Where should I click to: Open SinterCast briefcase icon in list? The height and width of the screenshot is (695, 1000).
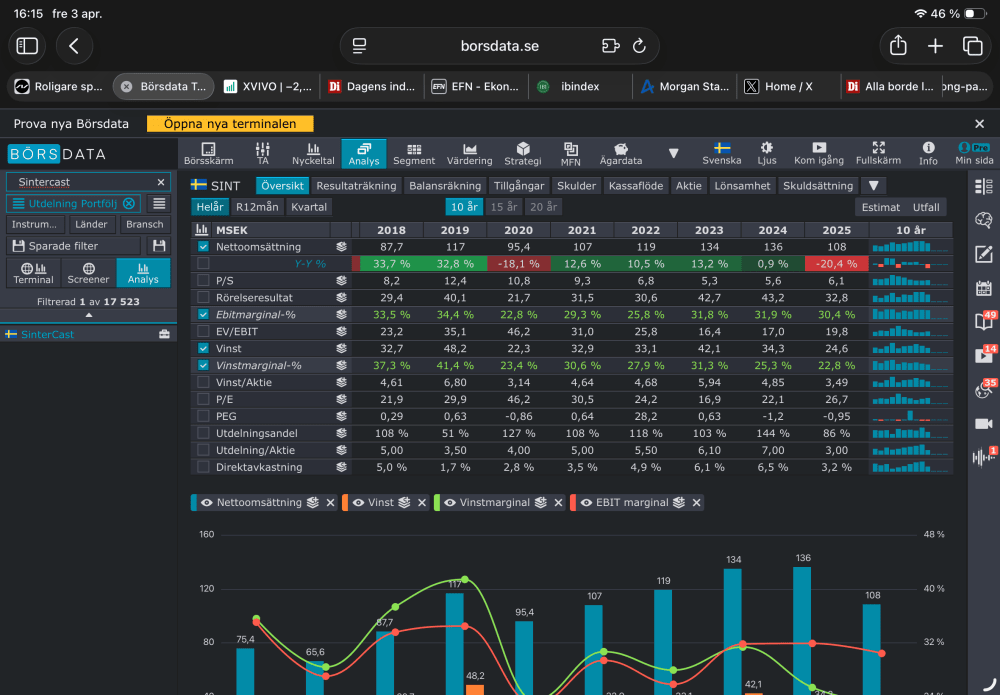coord(164,334)
